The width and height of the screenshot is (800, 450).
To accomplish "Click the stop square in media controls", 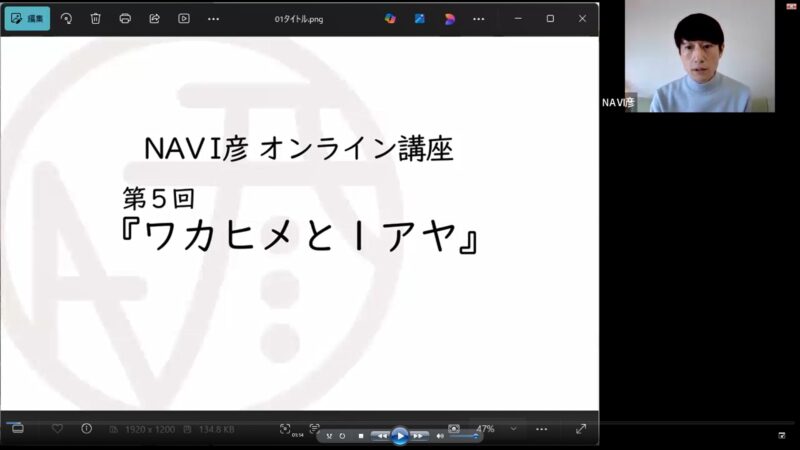I will click(x=361, y=436).
